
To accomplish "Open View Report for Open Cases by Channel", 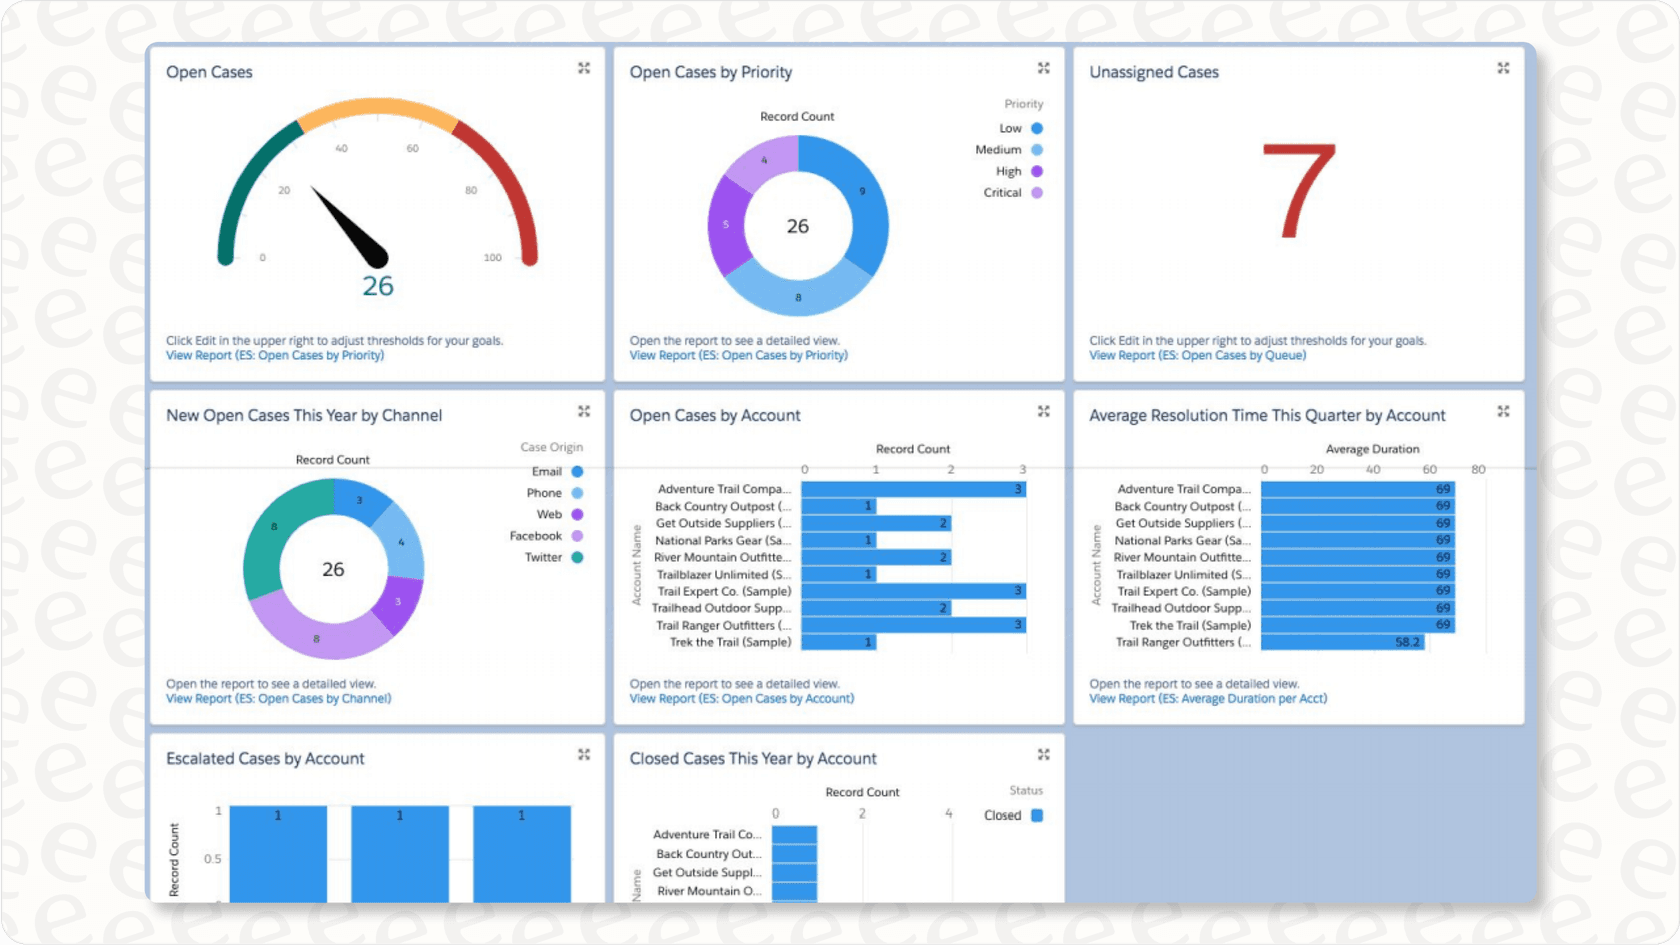I will coord(278,698).
